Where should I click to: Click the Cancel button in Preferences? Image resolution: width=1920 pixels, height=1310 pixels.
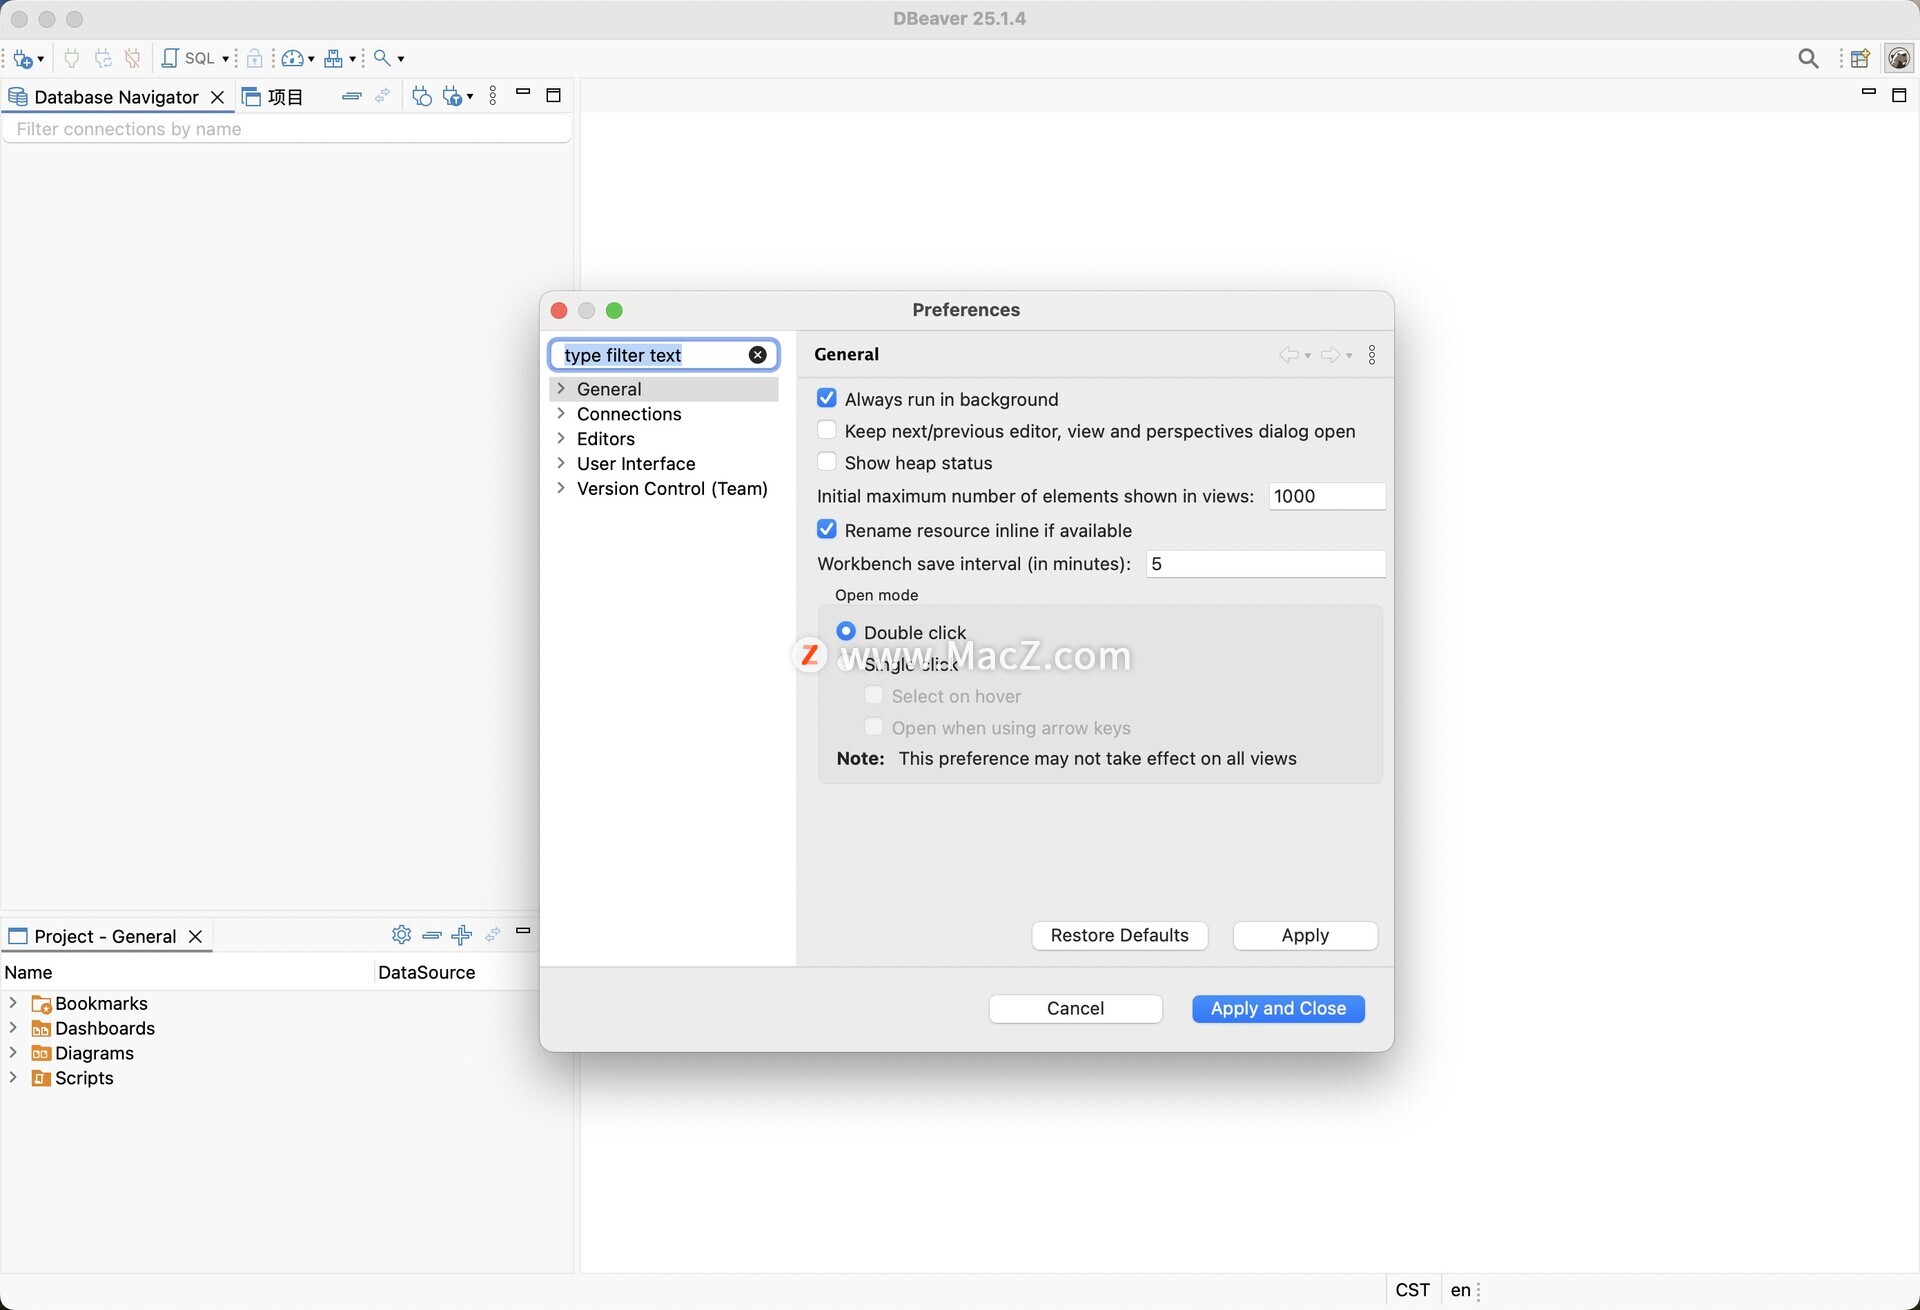click(x=1076, y=1008)
